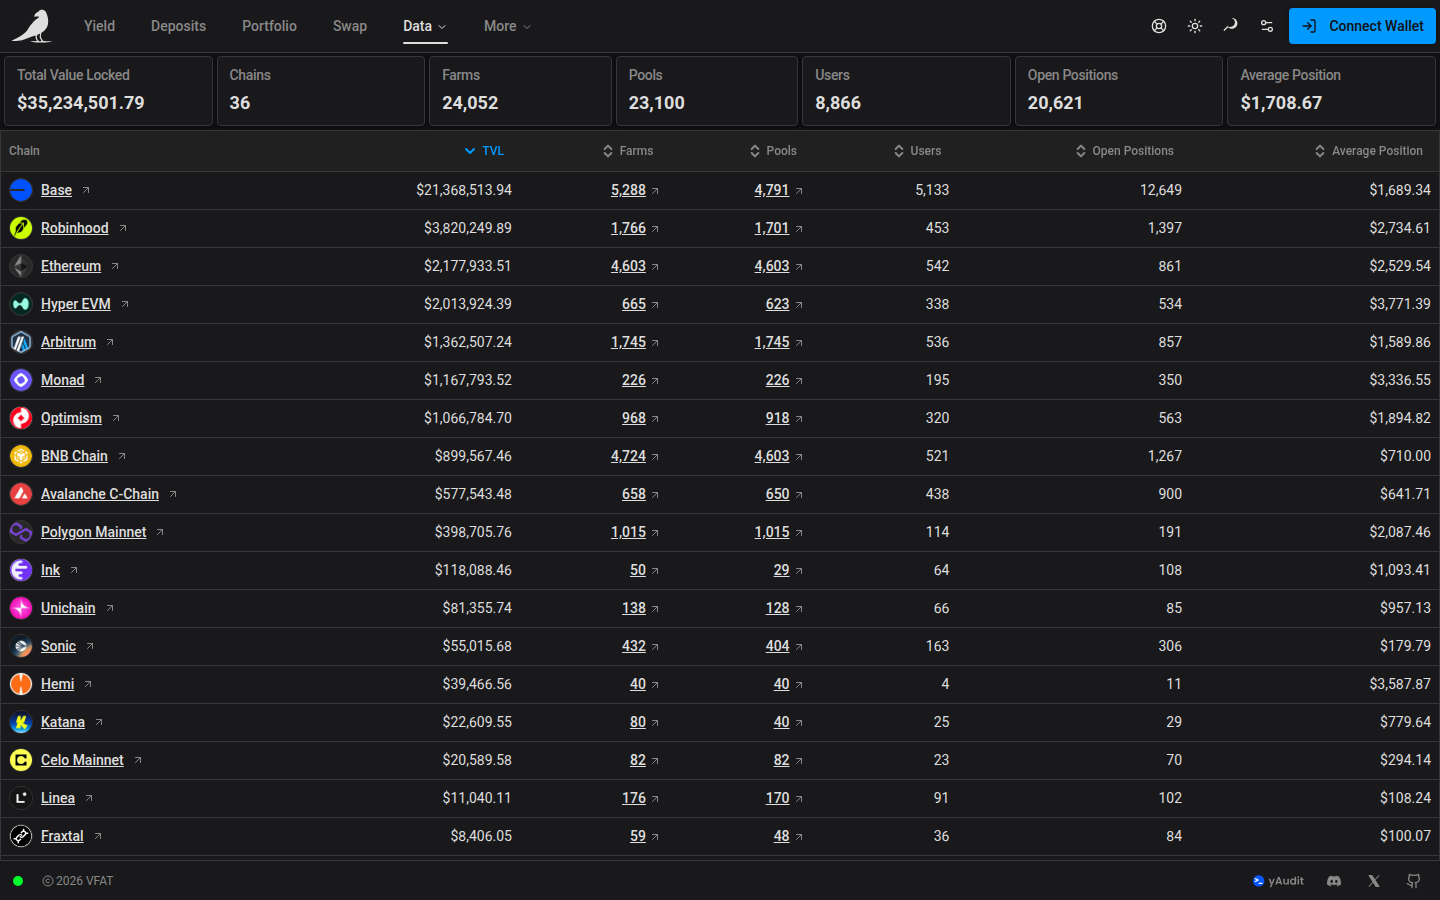Image resolution: width=1440 pixels, height=900 pixels.
Task: Click the green status dot in footer
Action: point(18,881)
